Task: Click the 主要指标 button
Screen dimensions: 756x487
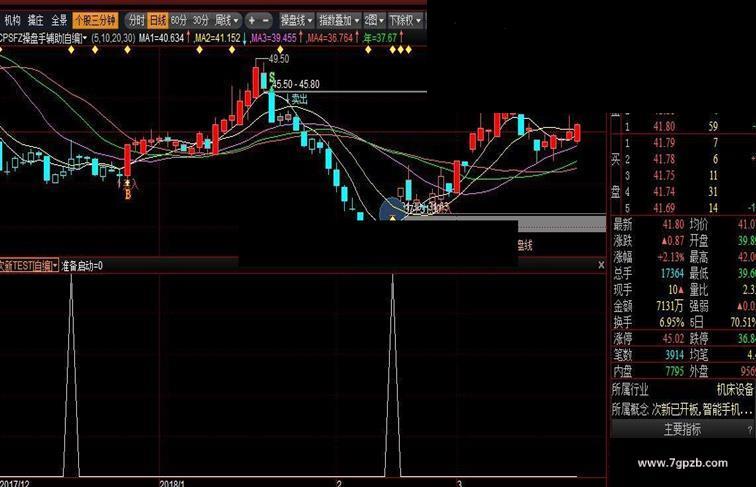Action: [x=682, y=429]
